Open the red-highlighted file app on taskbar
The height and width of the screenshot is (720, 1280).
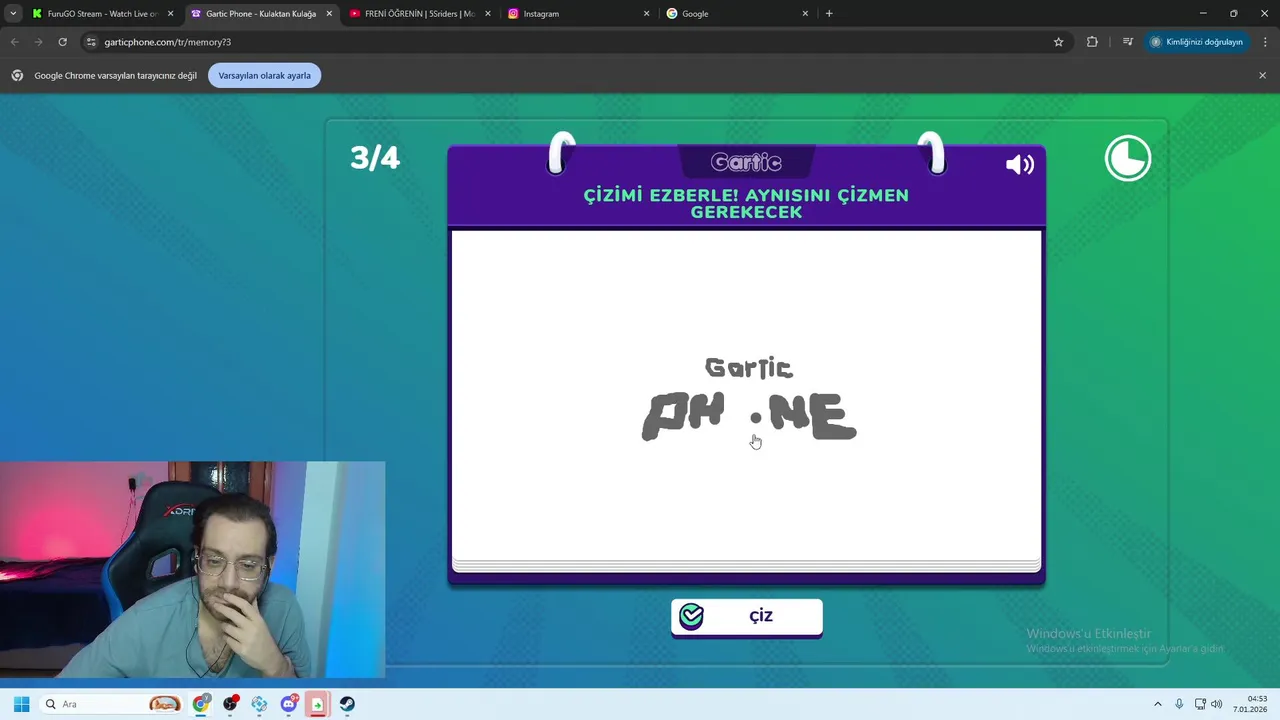pyautogui.click(x=317, y=704)
